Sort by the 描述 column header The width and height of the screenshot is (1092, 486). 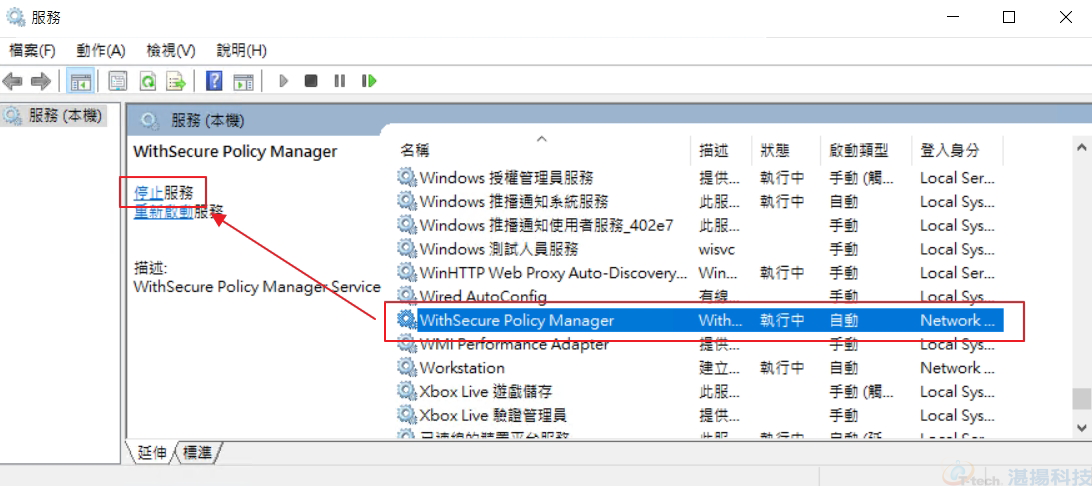722,150
